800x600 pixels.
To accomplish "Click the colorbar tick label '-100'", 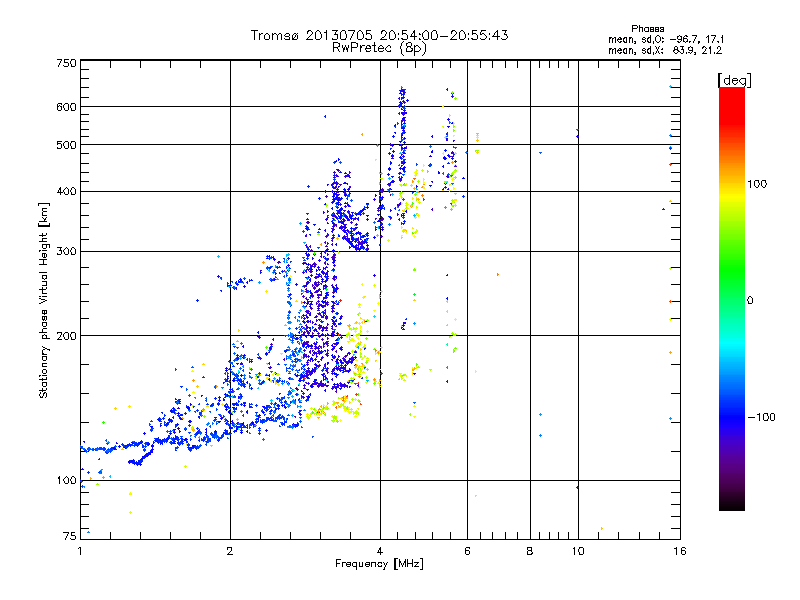I will 762,417.
